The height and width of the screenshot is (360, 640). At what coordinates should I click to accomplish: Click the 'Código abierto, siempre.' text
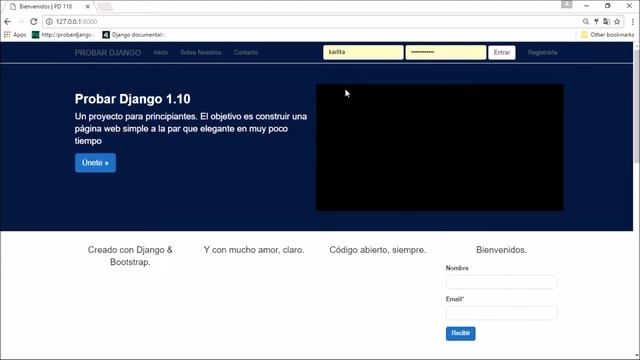(x=378, y=250)
